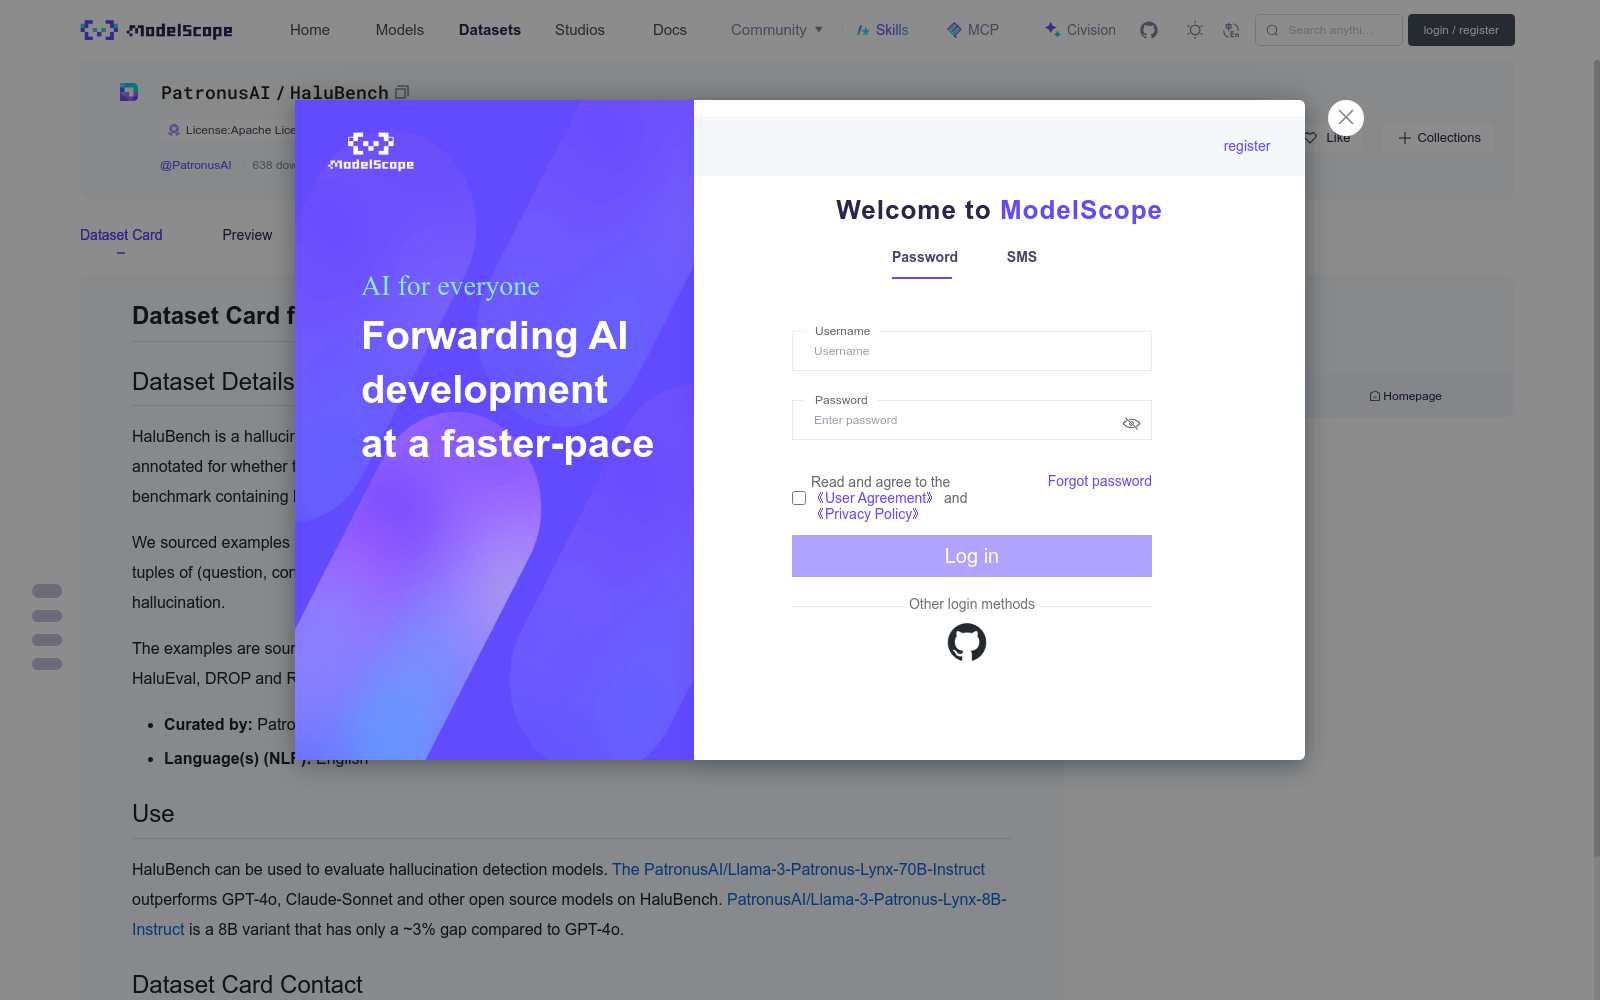The image size is (1600, 1000).
Task: Focus the Username input field
Action: coord(972,351)
